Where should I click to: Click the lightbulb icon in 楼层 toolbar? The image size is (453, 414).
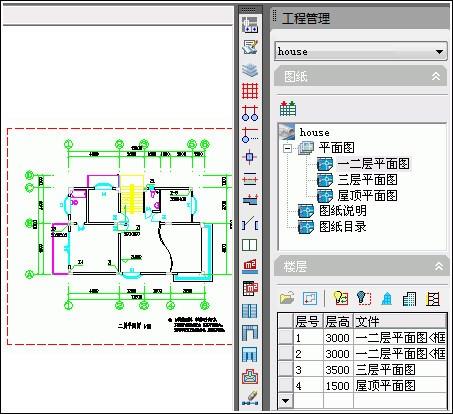point(341,298)
